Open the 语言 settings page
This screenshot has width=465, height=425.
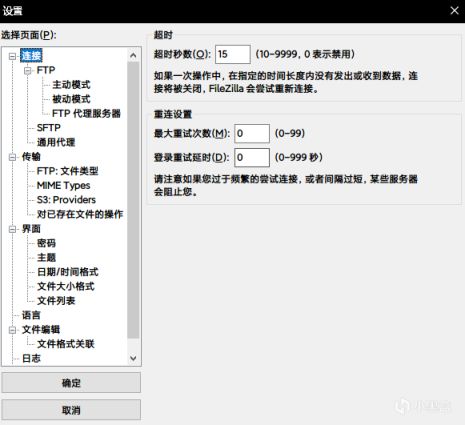click(31, 315)
